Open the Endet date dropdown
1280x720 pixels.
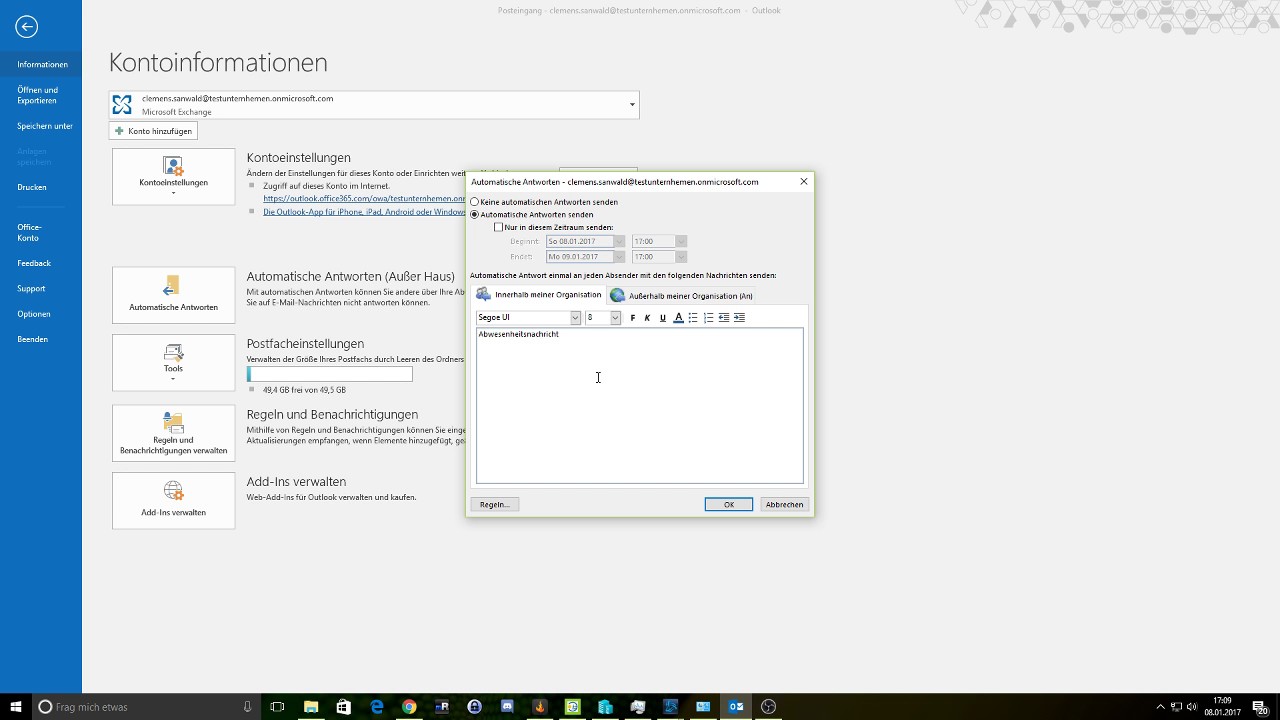(x=620, y=257)
